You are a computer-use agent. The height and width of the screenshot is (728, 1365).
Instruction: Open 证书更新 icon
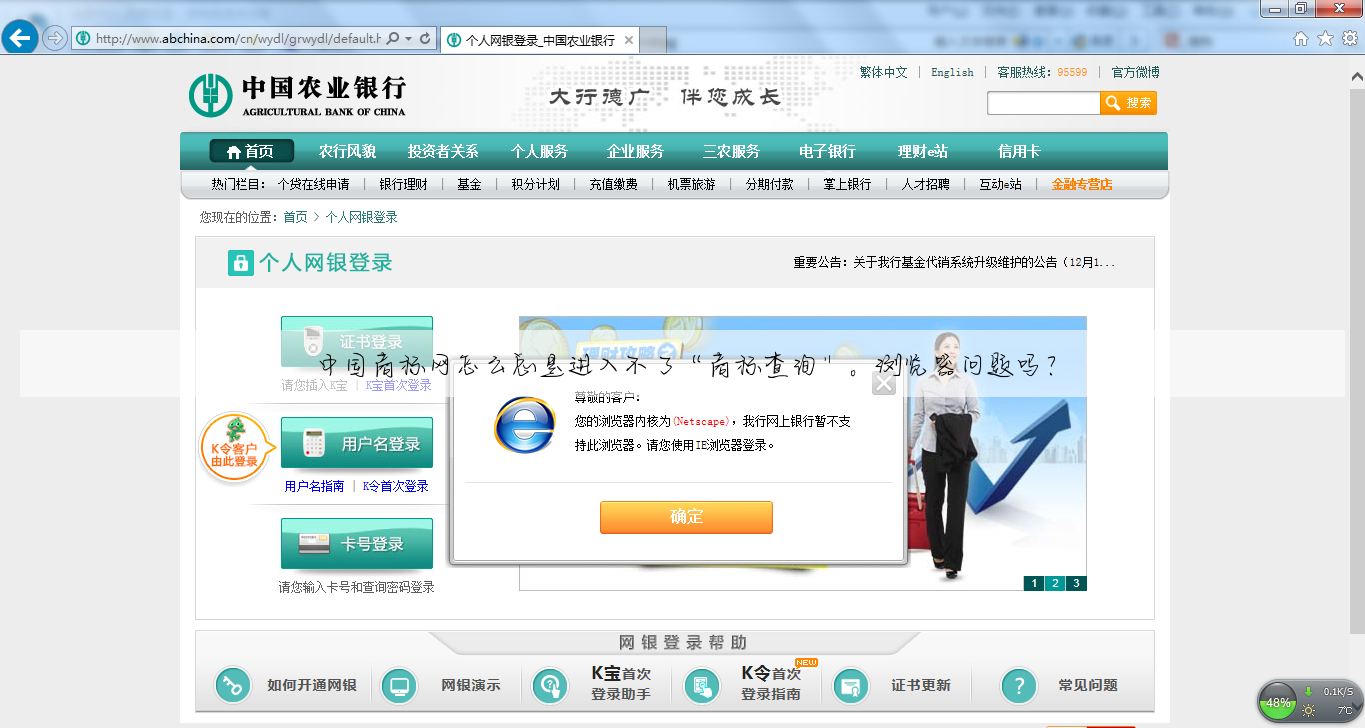[x=851, y=686]
